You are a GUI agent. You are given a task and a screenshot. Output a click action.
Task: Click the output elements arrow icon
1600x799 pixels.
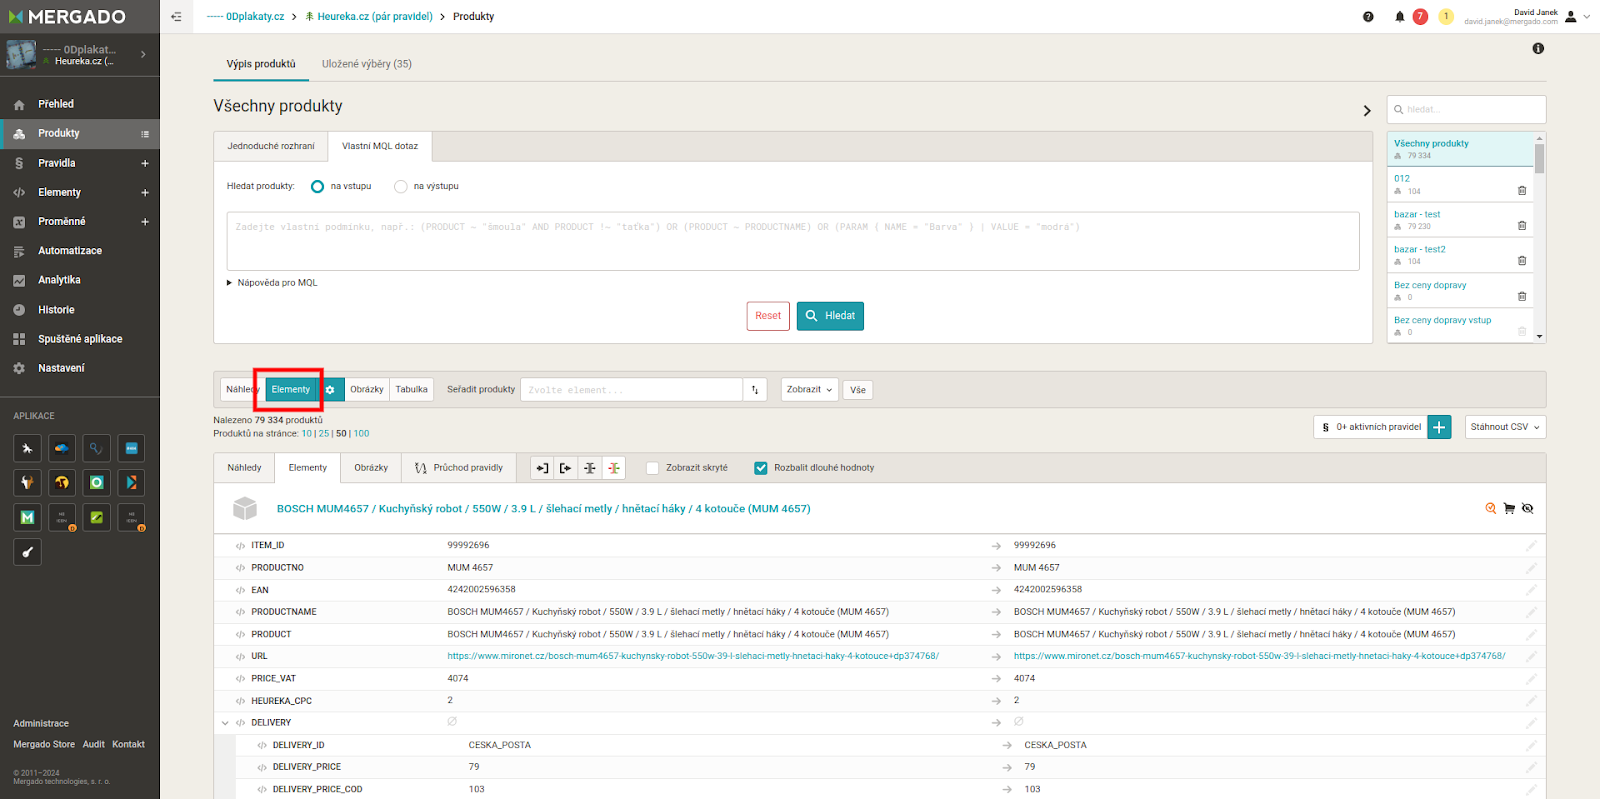pos(566,468)
